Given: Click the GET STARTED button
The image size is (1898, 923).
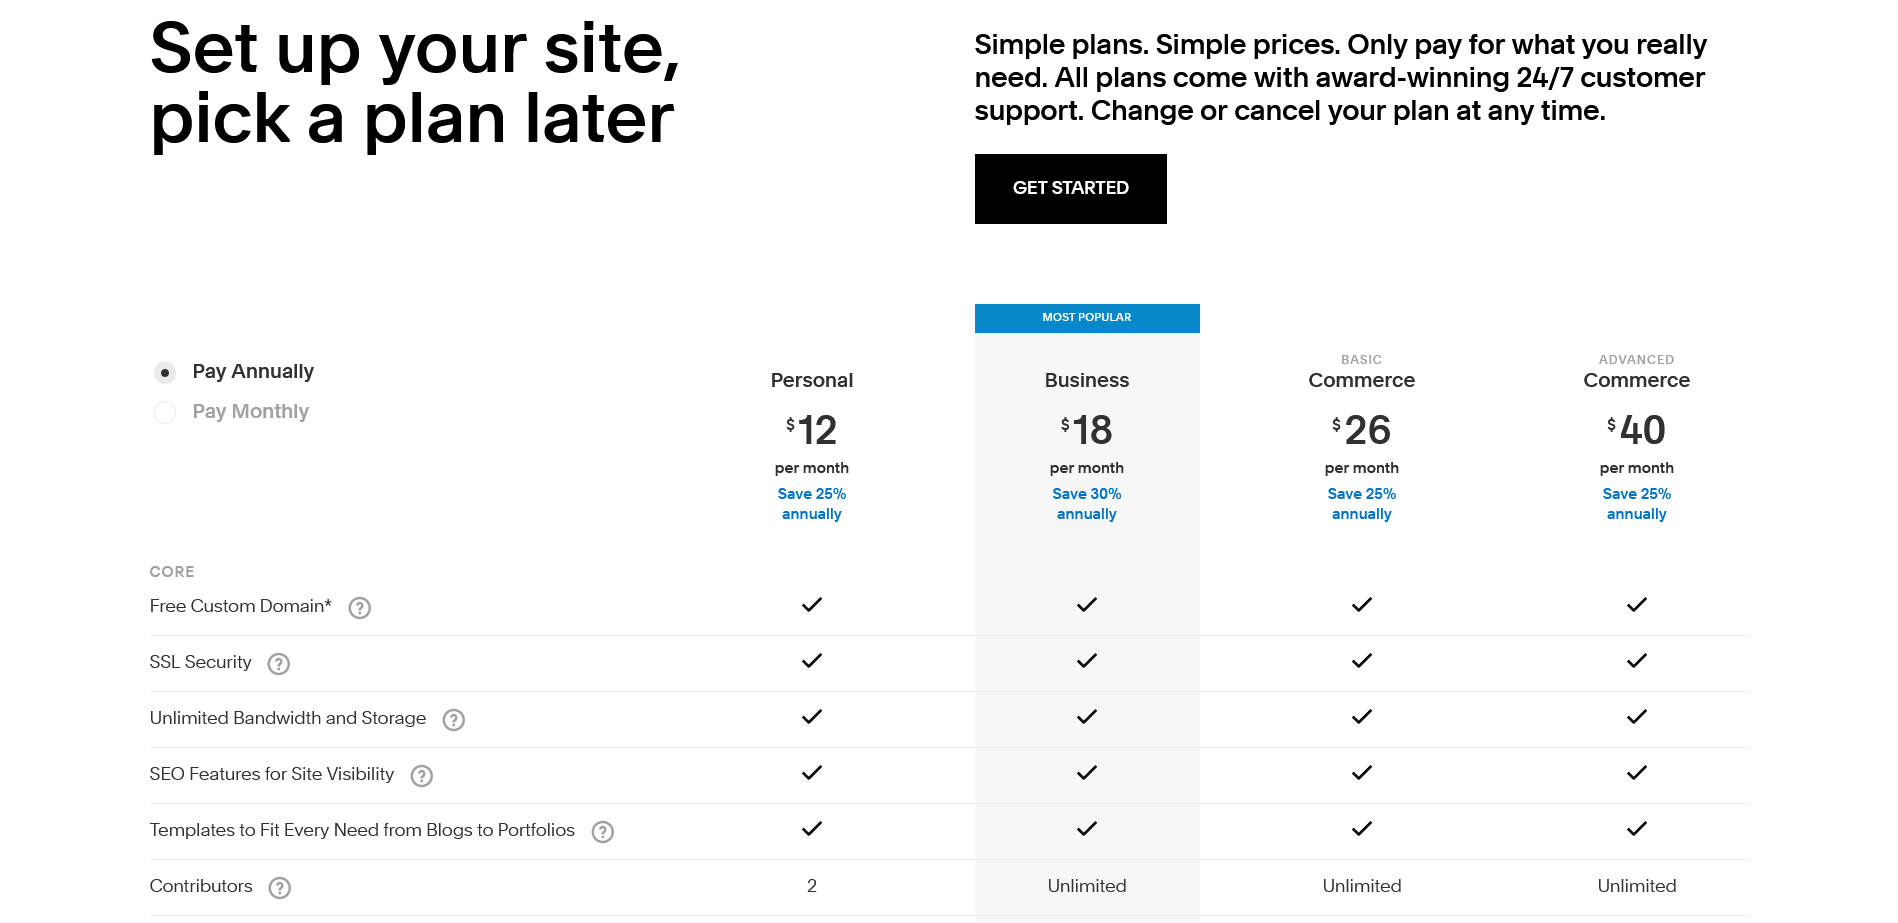Looking at the screenshot, I should coord(1071,189).
